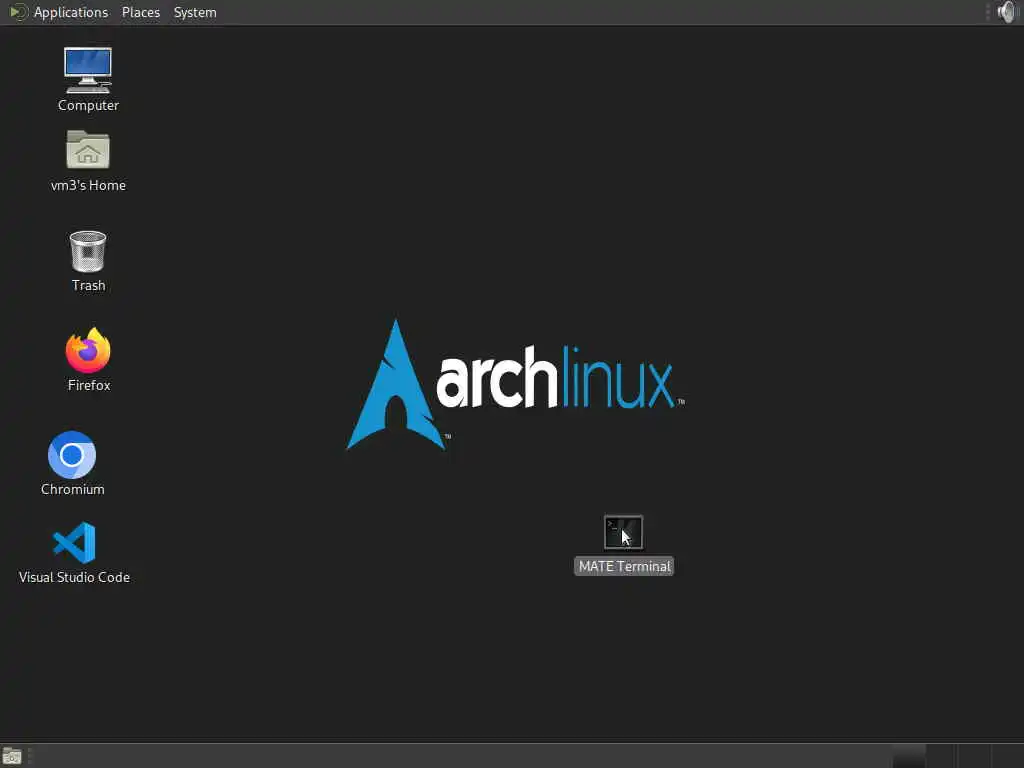Switch to the second workspace in switcher
Image resolution: width=1024 pixels, height=768 pixels.
coord(941,756)
